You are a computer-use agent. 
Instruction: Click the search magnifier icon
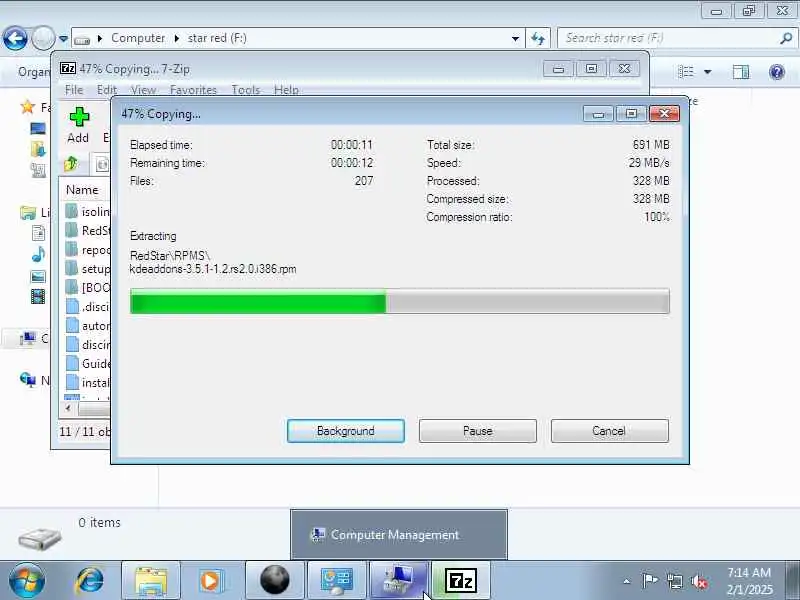(x=786, y=38)
